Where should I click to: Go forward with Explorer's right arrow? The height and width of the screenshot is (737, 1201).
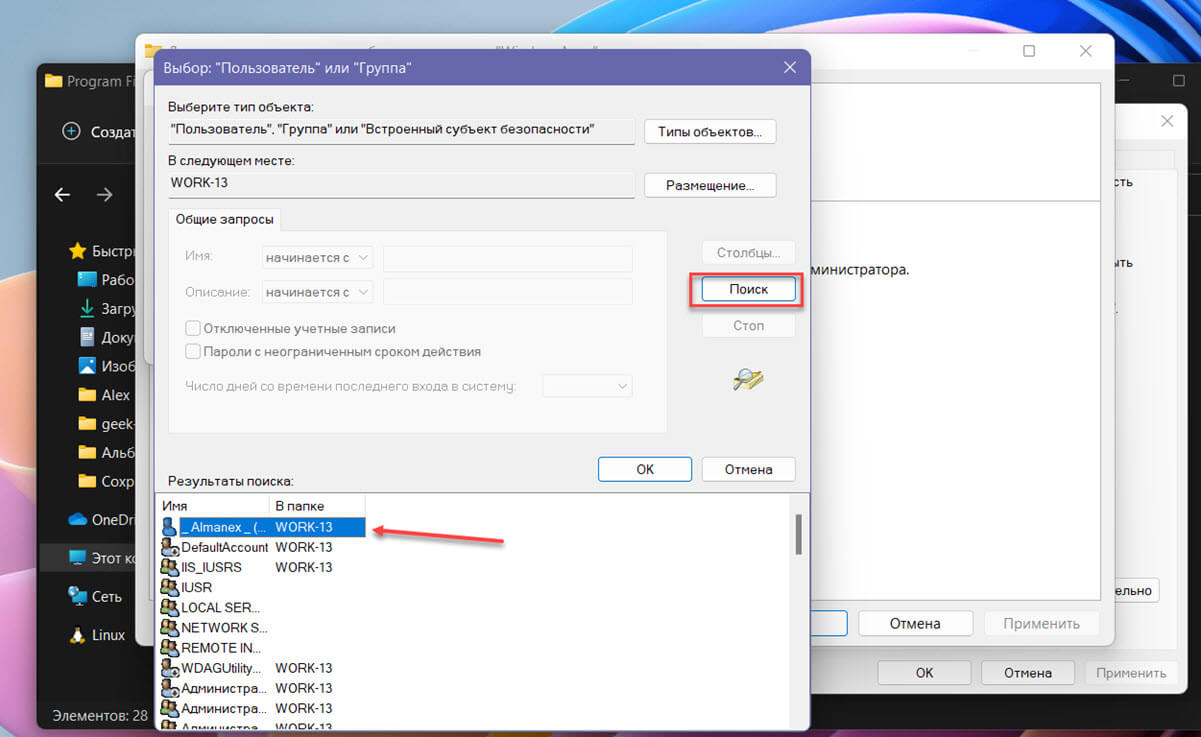104,195
